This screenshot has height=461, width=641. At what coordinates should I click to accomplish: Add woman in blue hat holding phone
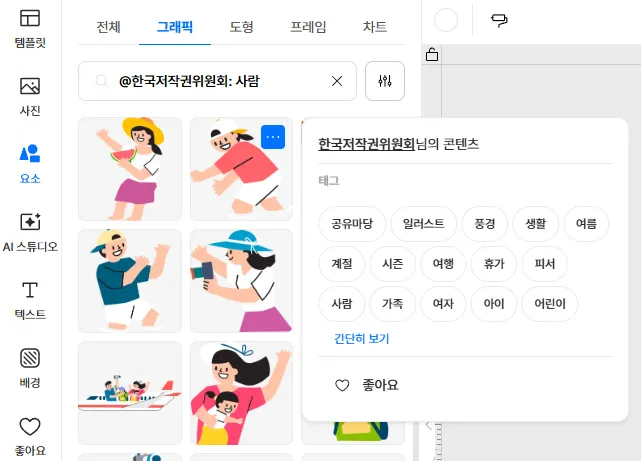tap(241, 281)
